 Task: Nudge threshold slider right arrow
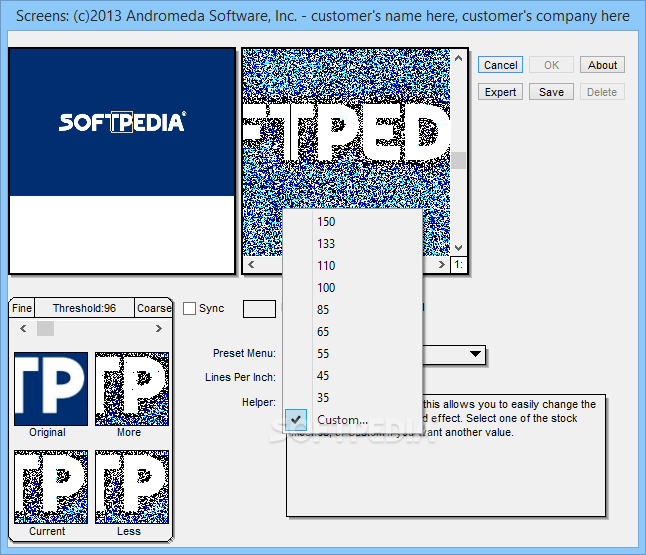pyautogui.click(x=159, y=328)
